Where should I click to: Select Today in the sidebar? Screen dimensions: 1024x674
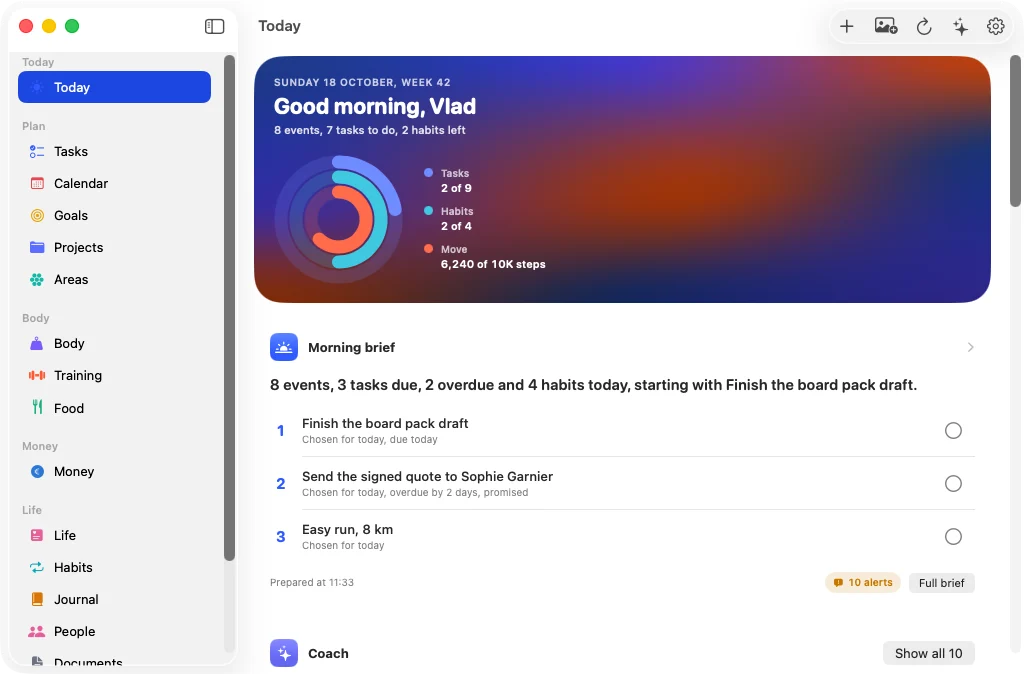(114, 87)
